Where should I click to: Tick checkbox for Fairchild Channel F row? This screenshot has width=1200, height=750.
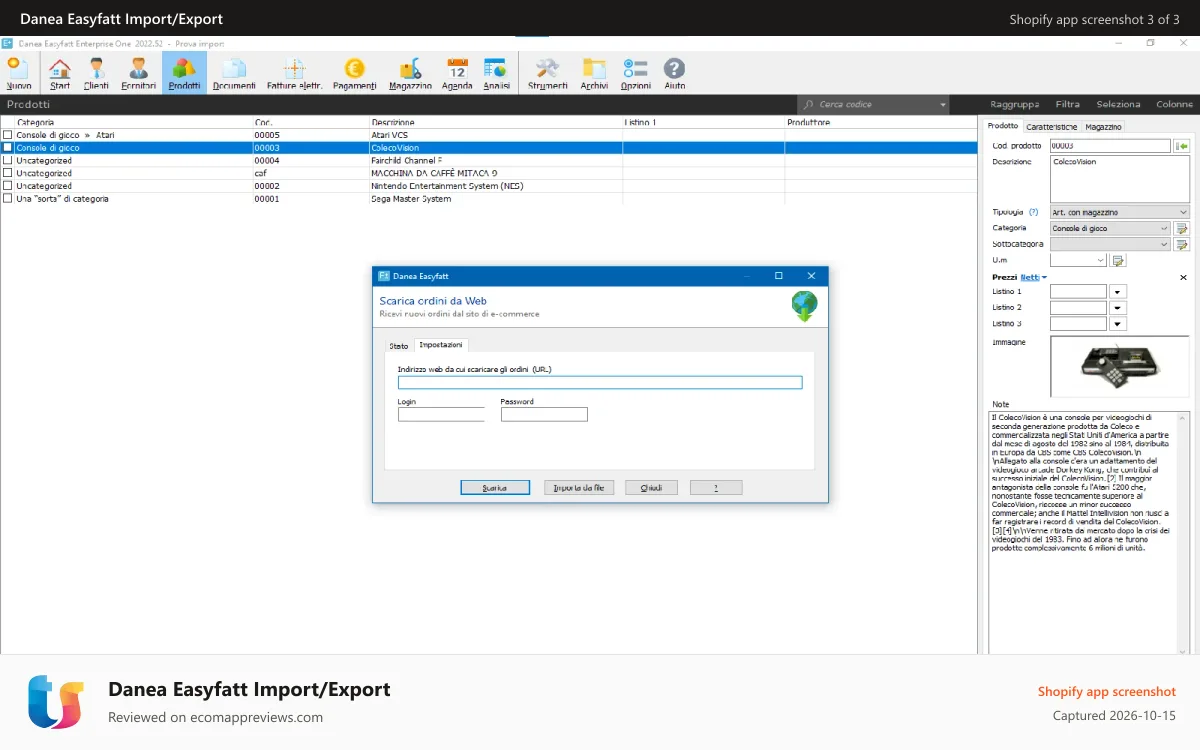8,160
